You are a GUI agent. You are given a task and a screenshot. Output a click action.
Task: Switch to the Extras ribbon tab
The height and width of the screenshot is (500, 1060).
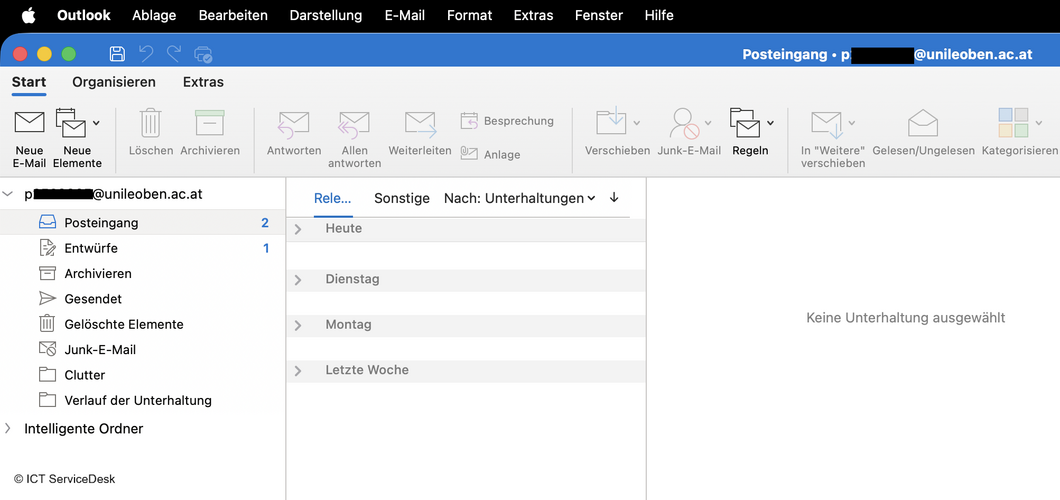pyautogui.click(x=203, y=82)
